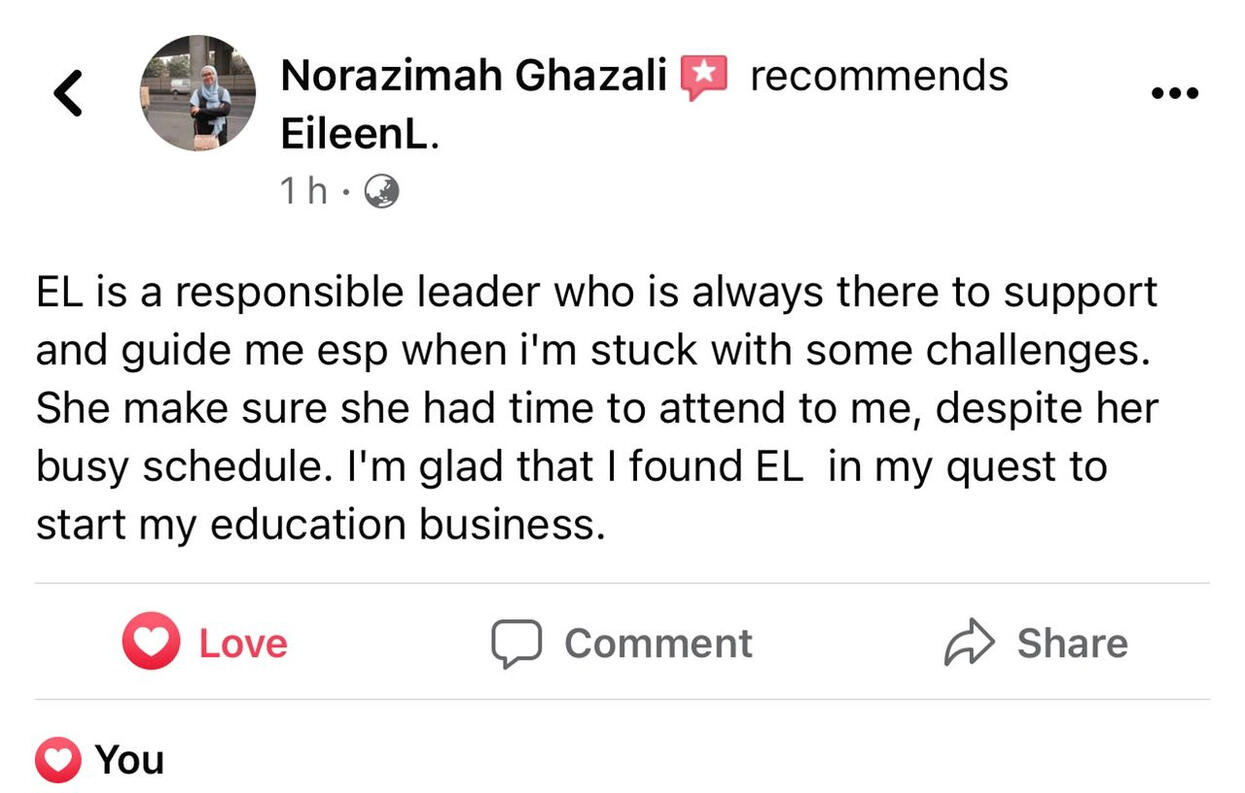The height and width of the screenshot is (793, 1245).
Task: Go back using the left chevron arrow
Action: pyautogui.click(x=68, y=93)
